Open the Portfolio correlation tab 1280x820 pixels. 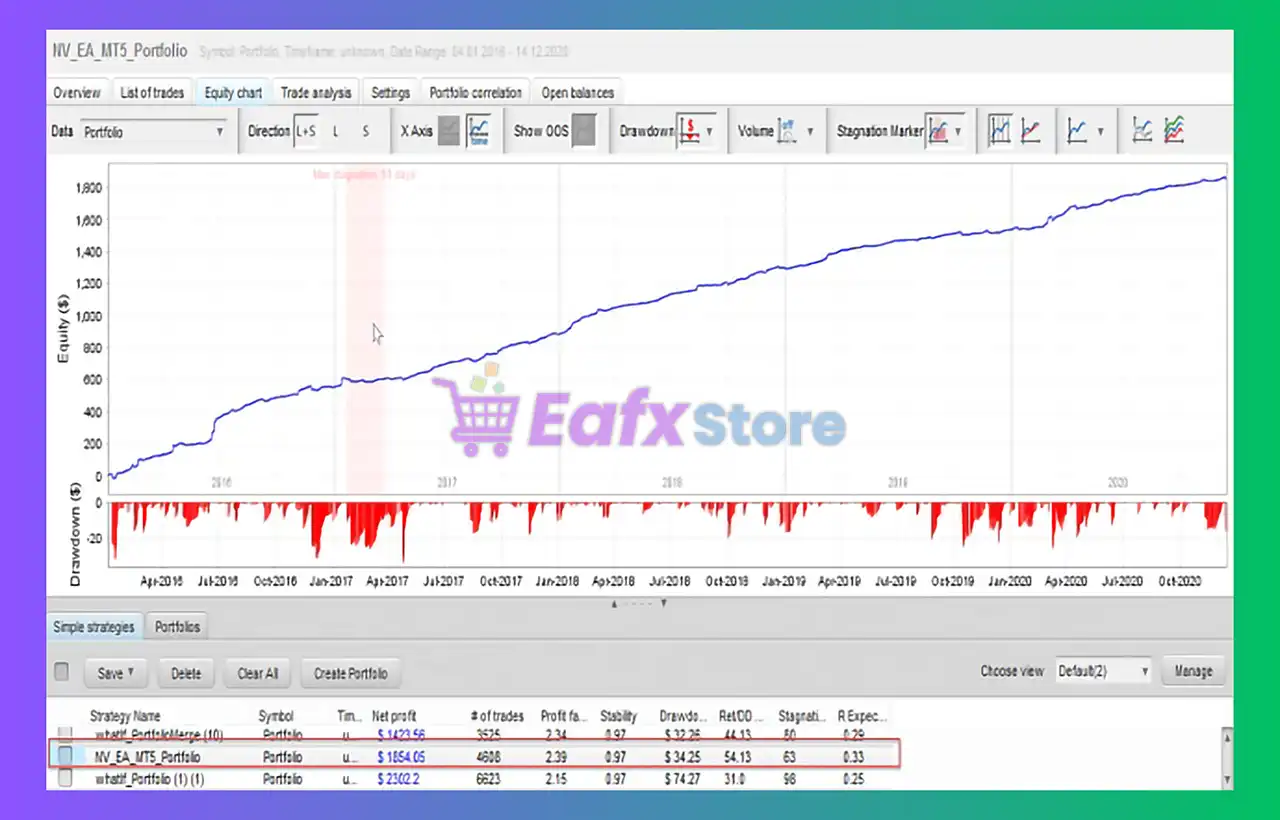click(x=476, y=93)
